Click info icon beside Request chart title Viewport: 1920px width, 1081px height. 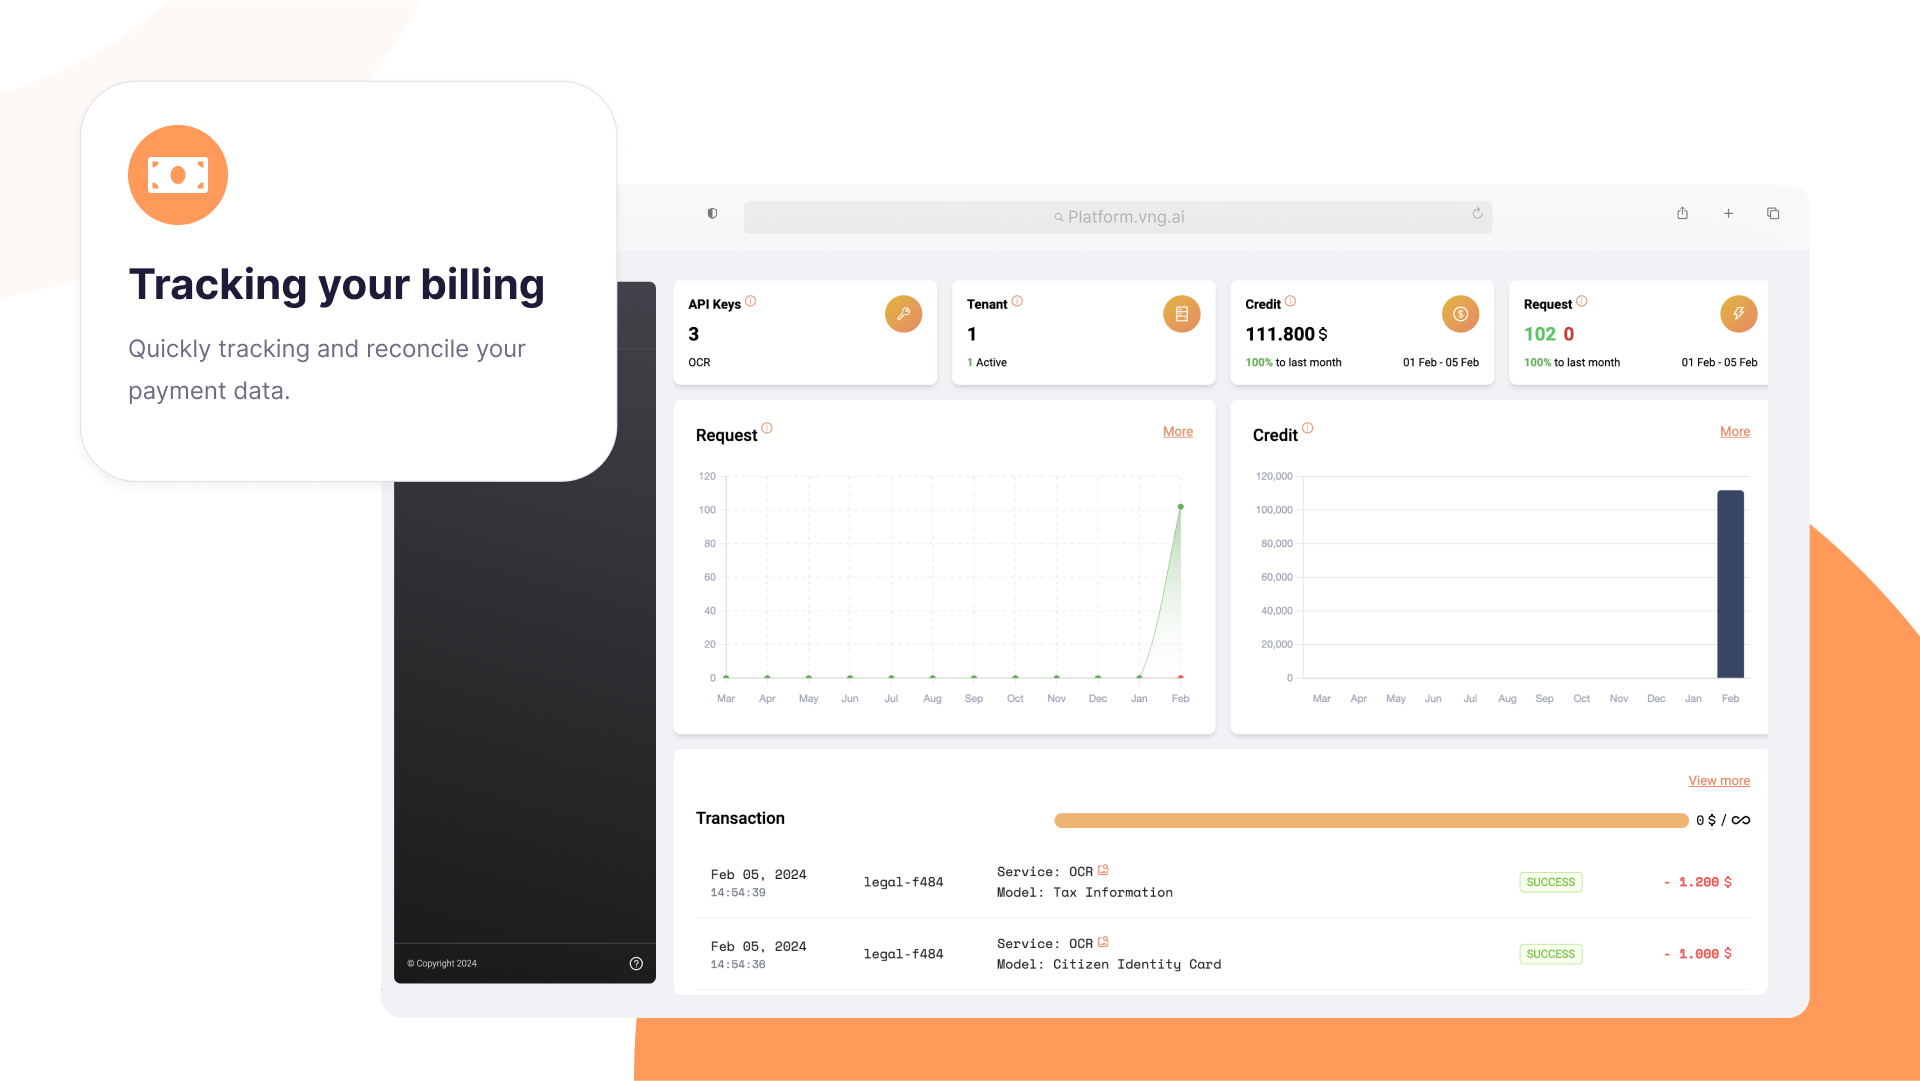click(x=767, y=428)
